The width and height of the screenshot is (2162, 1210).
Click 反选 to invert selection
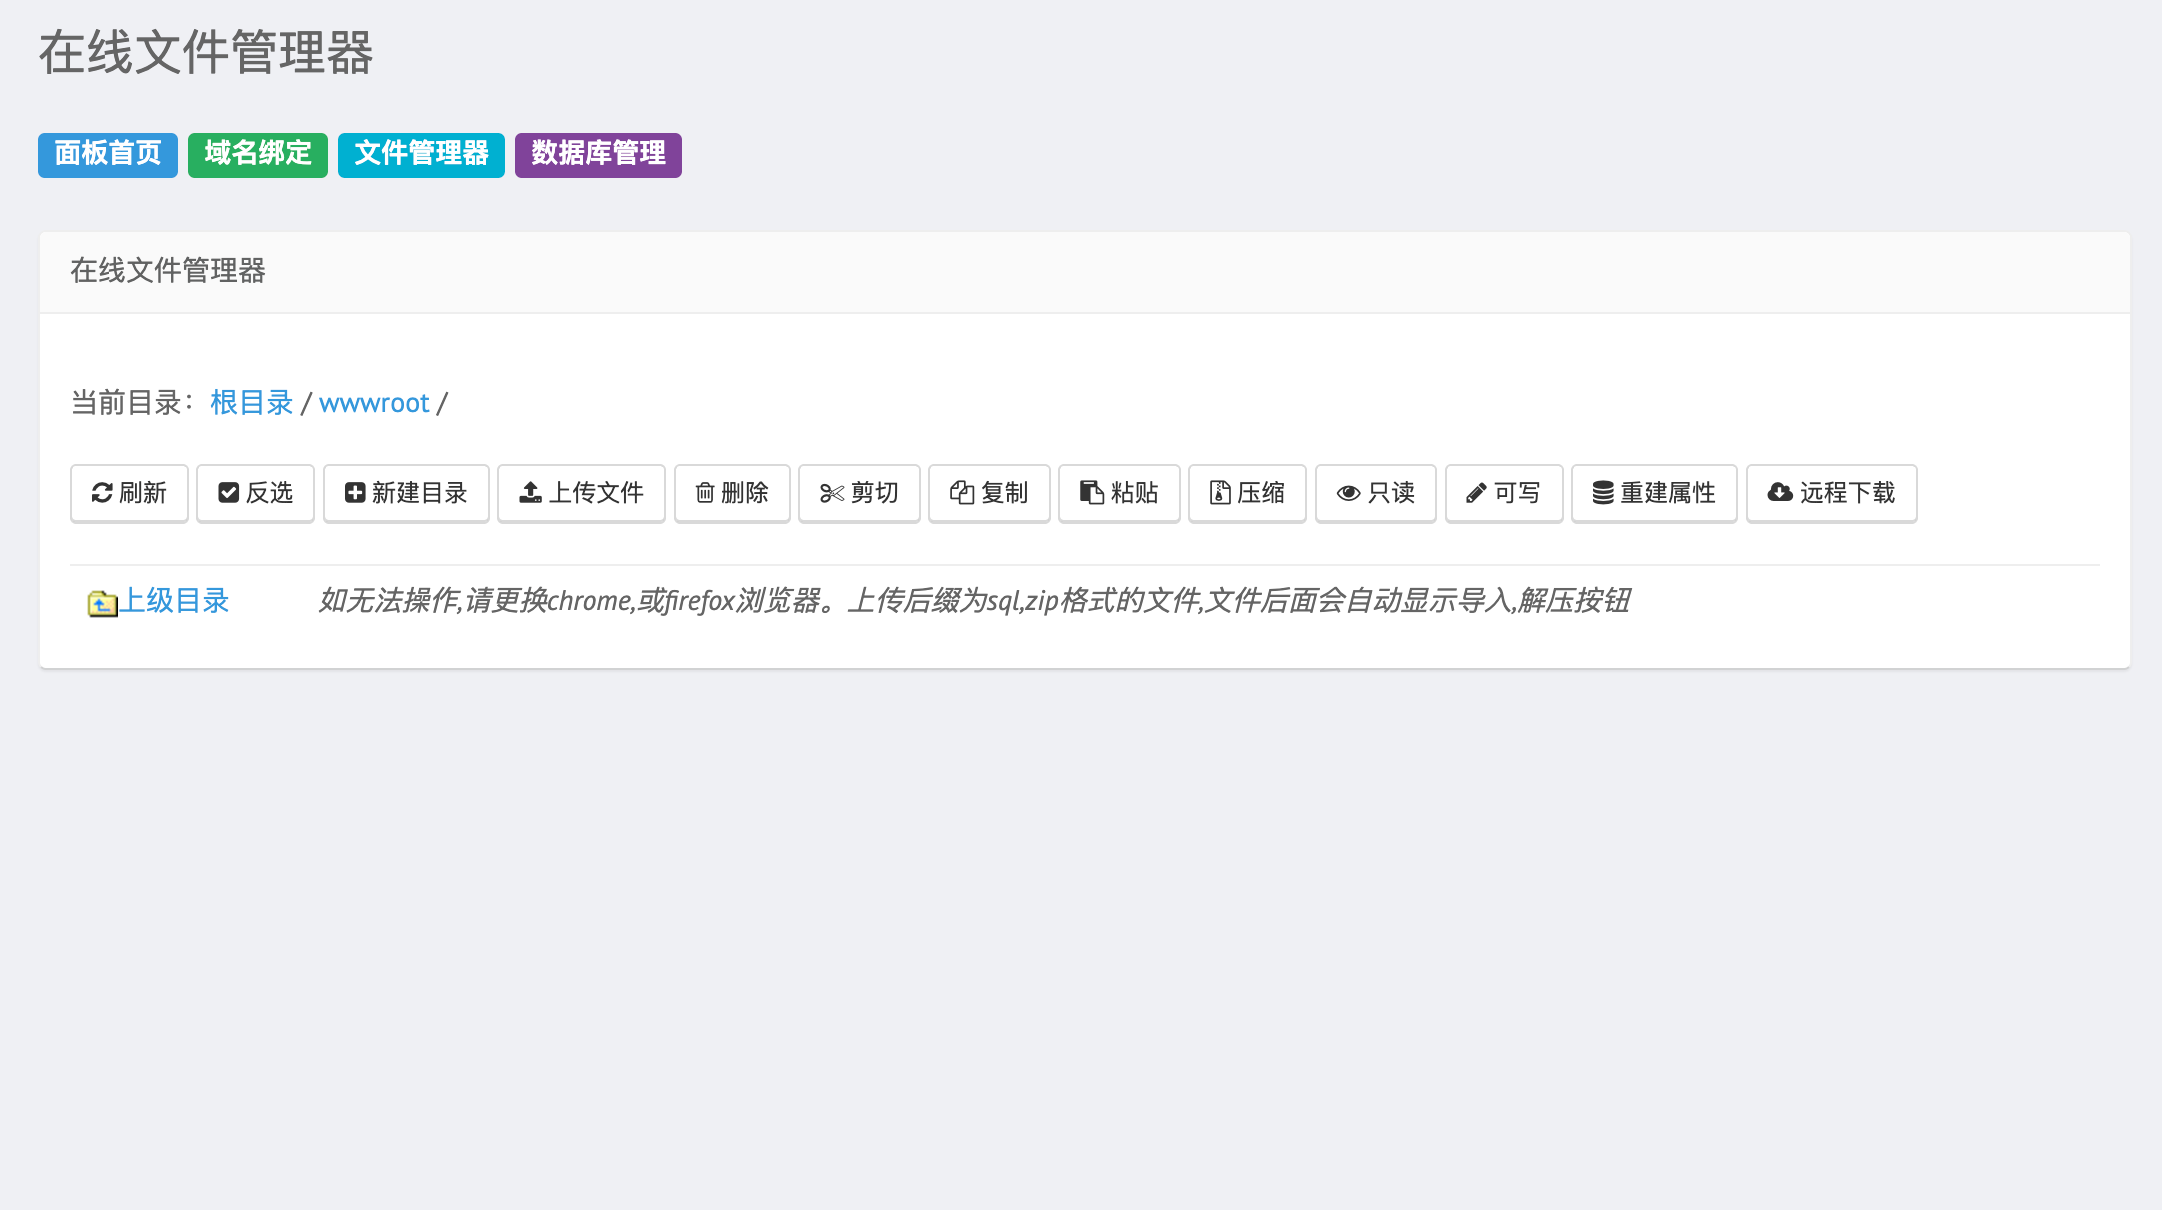tap(255, 493)
